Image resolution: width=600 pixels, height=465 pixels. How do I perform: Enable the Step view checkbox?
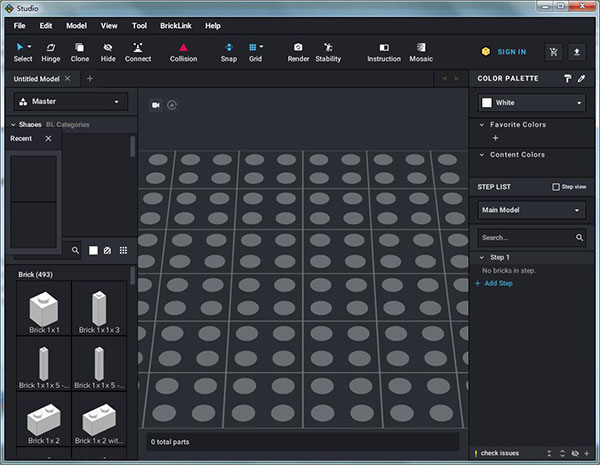tap(556, 187)
